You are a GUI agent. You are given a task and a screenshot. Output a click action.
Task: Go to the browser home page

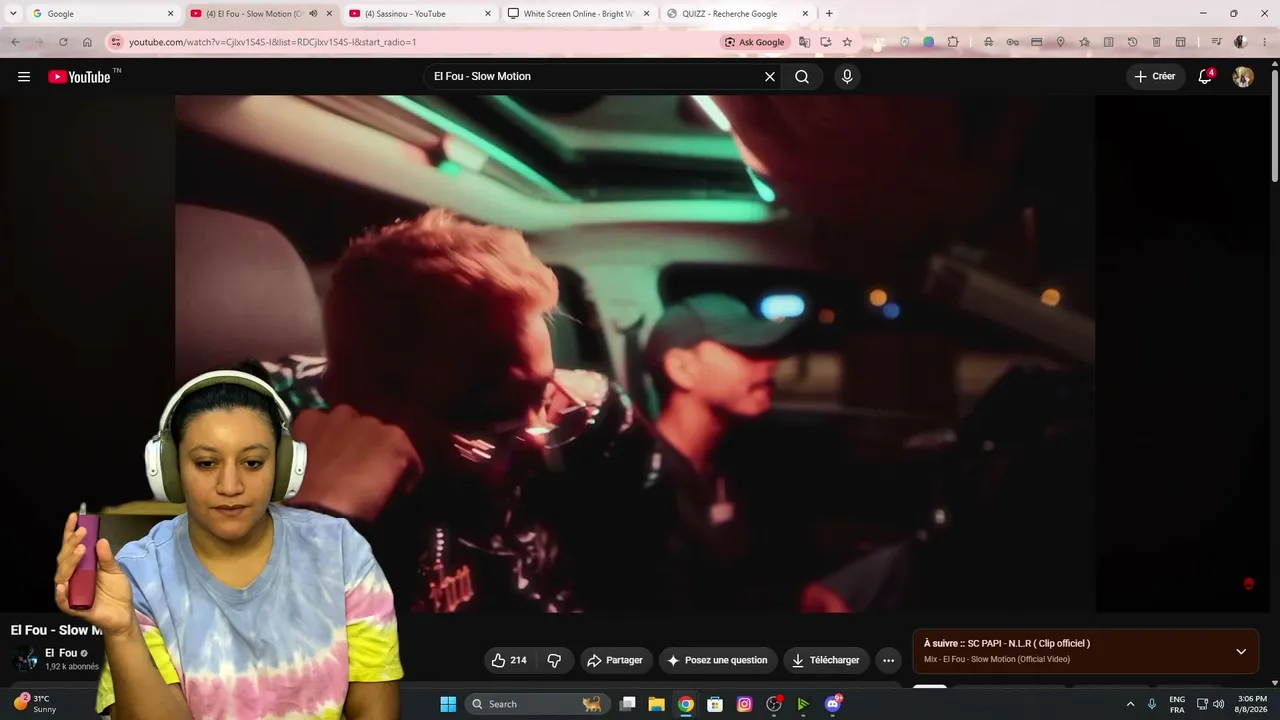(x=87, y=42)
